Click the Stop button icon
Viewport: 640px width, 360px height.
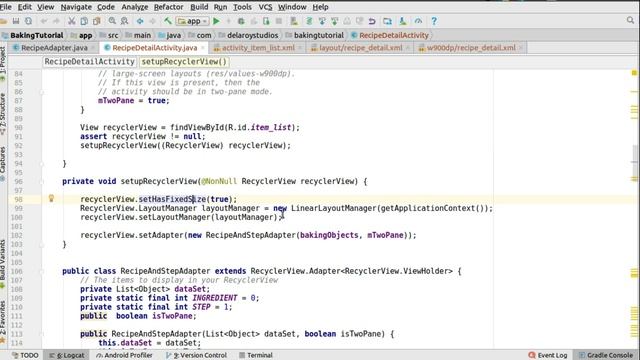pyautogui.click(x=279, y=21)
